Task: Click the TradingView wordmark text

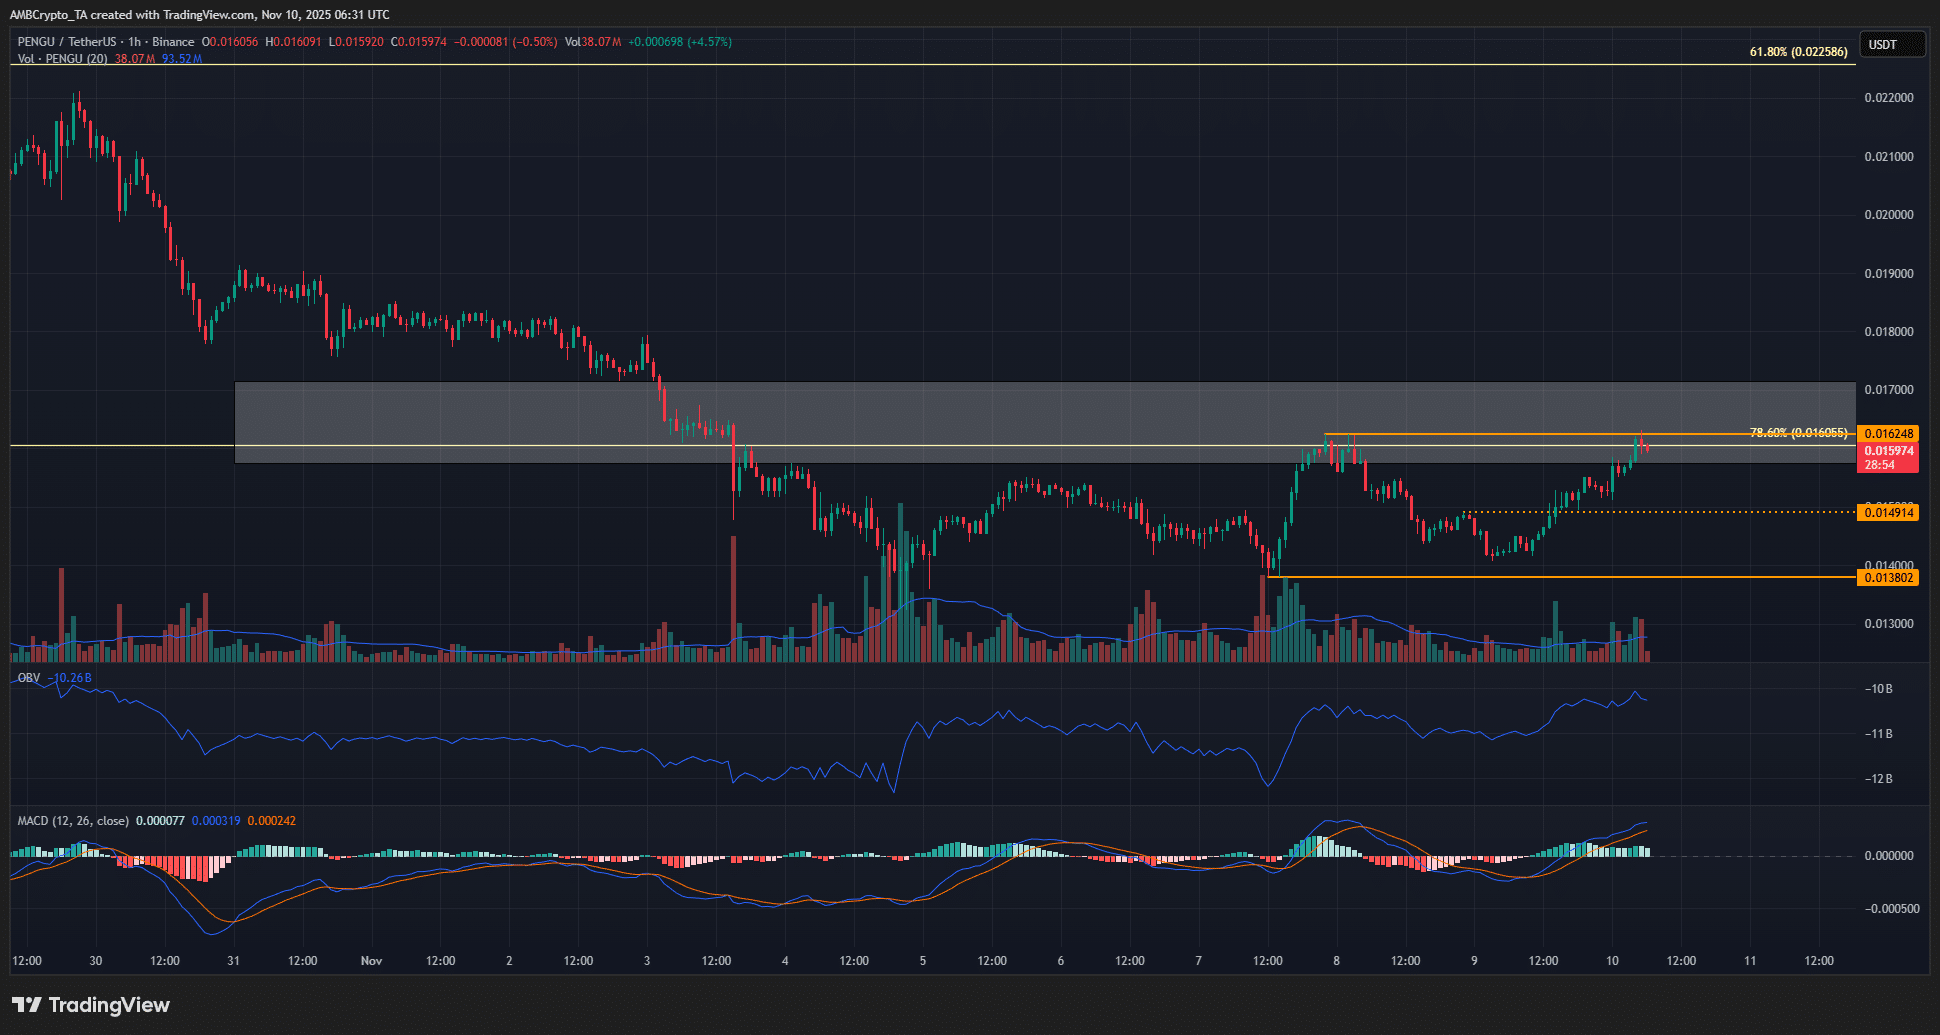Action: pyautogui.click(x=109, y=1005)
